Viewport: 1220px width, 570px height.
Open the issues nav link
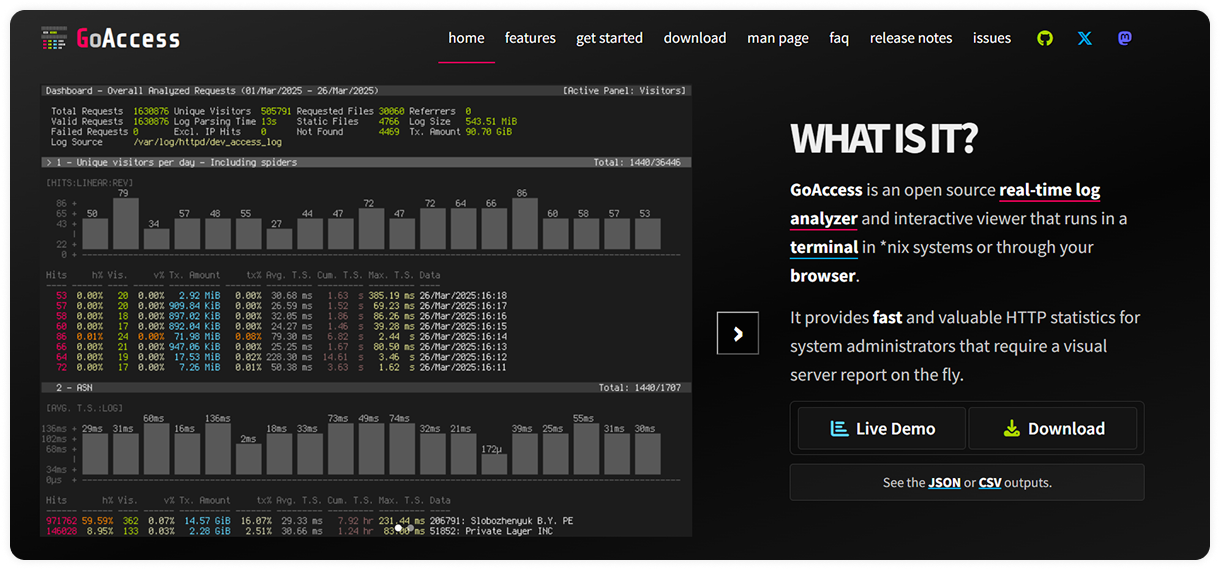click(992, 38)
